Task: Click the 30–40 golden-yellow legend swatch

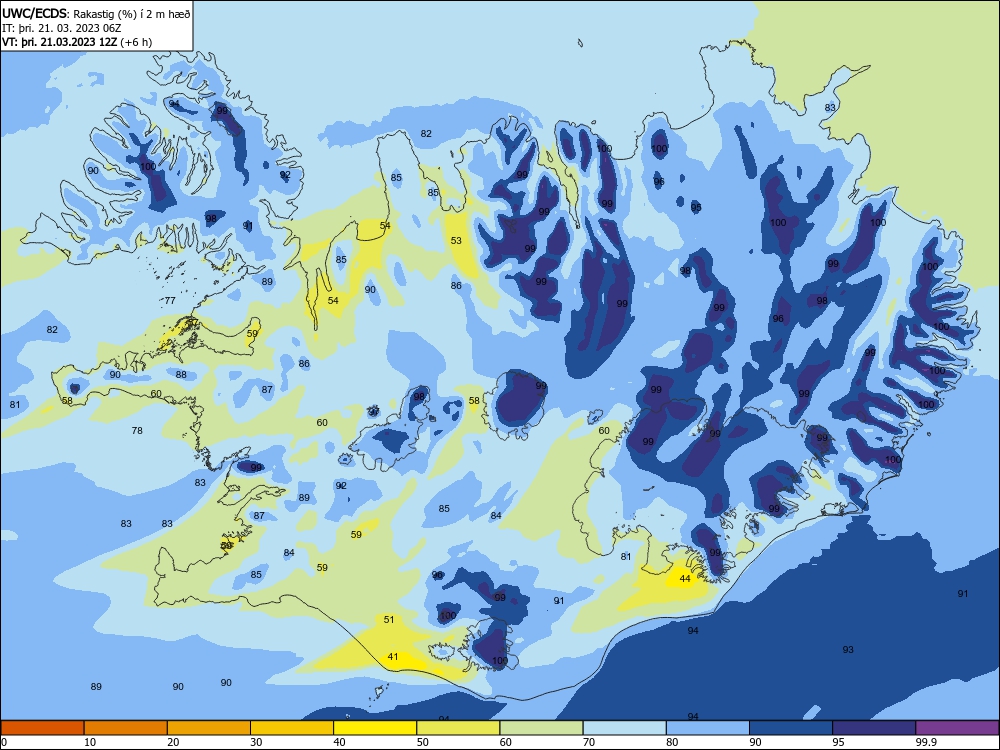Action: 292,728
